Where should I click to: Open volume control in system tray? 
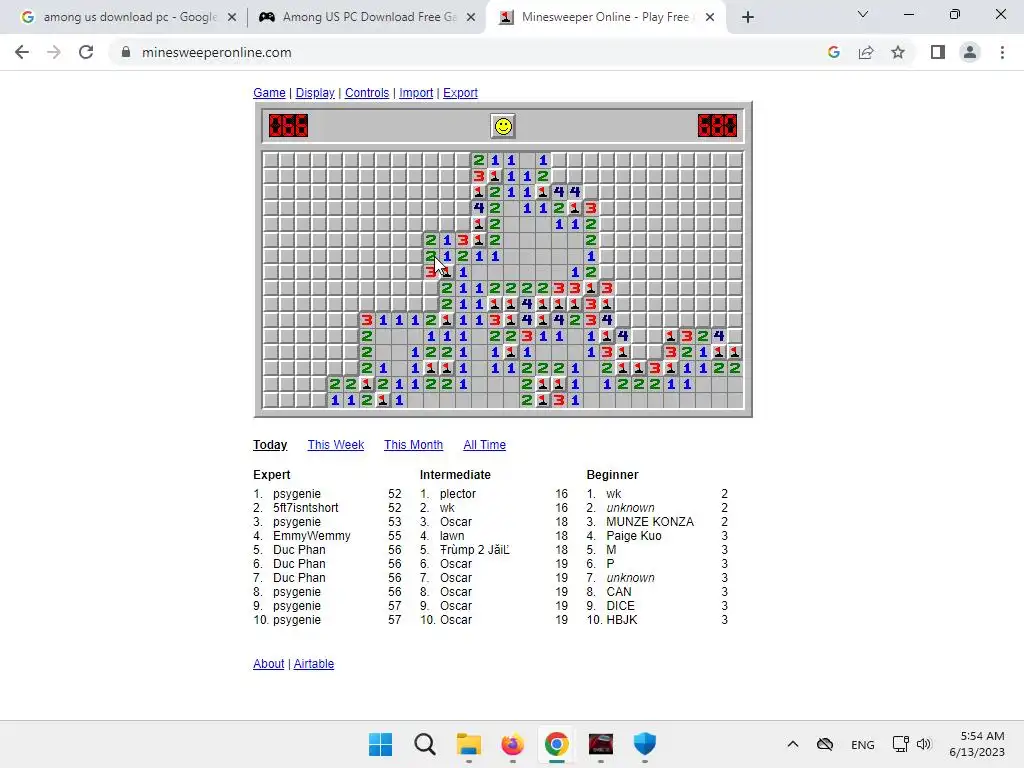[x=923, y=744]
